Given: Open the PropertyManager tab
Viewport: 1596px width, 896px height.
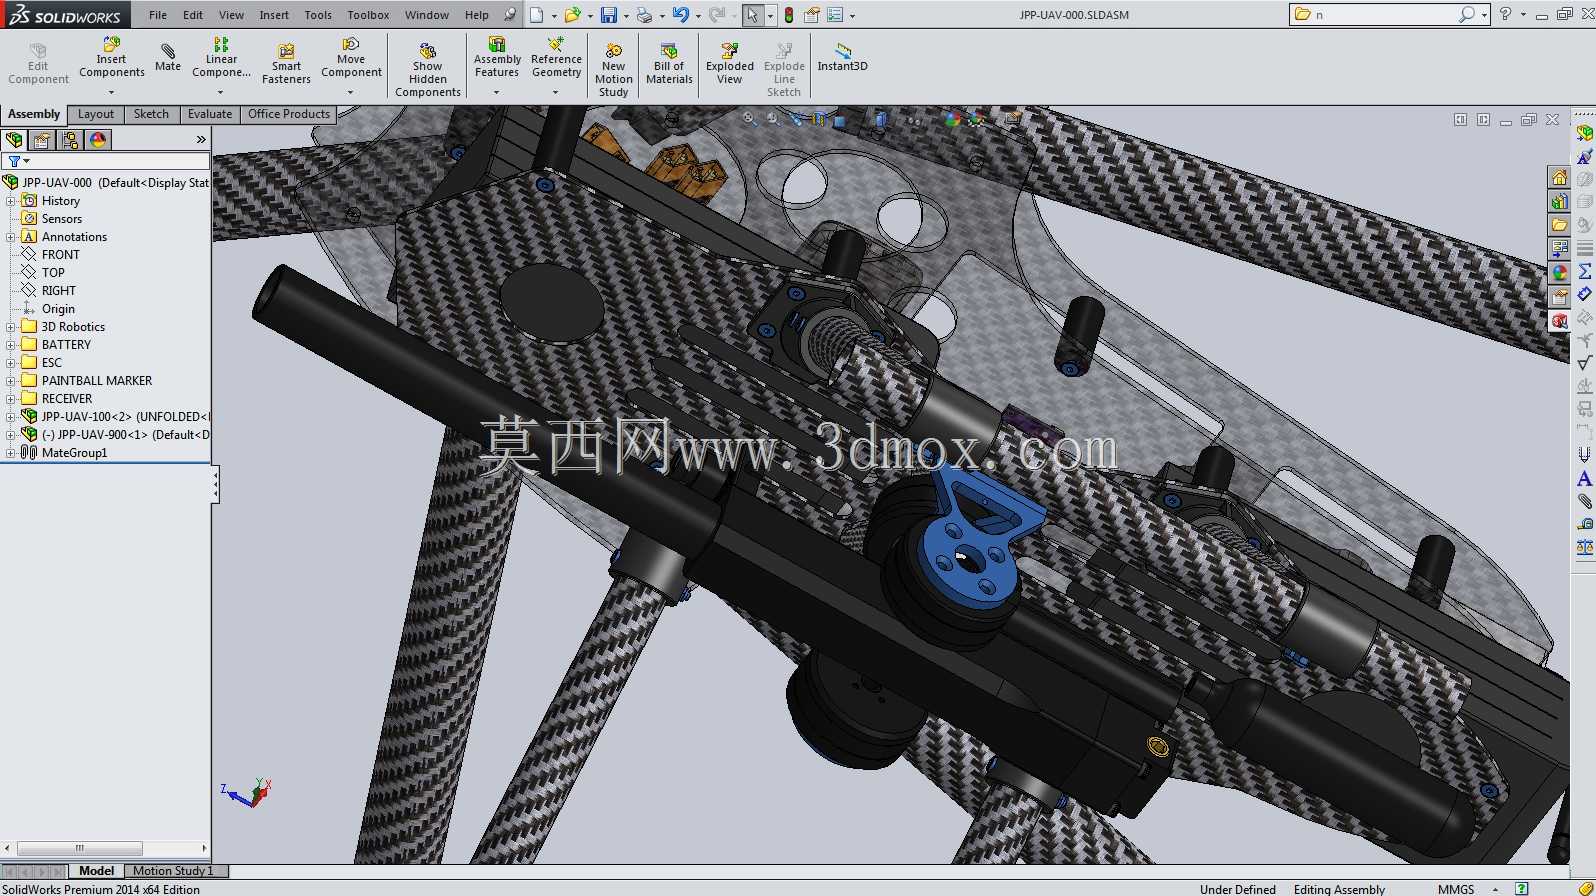Looking at the screenshot, I should pos(42,140).
